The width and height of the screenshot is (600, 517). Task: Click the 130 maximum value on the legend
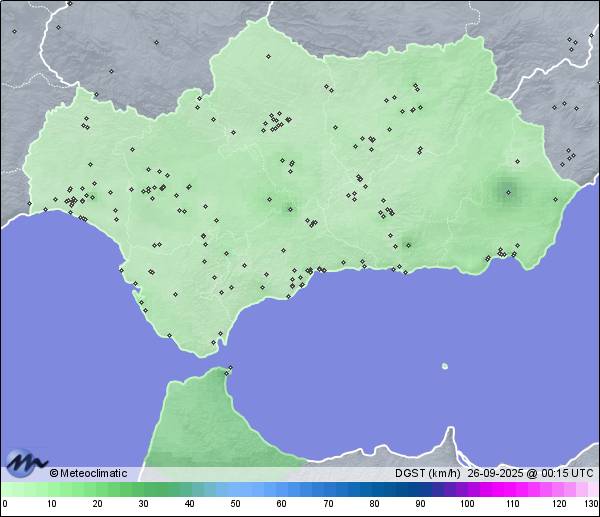591,504
